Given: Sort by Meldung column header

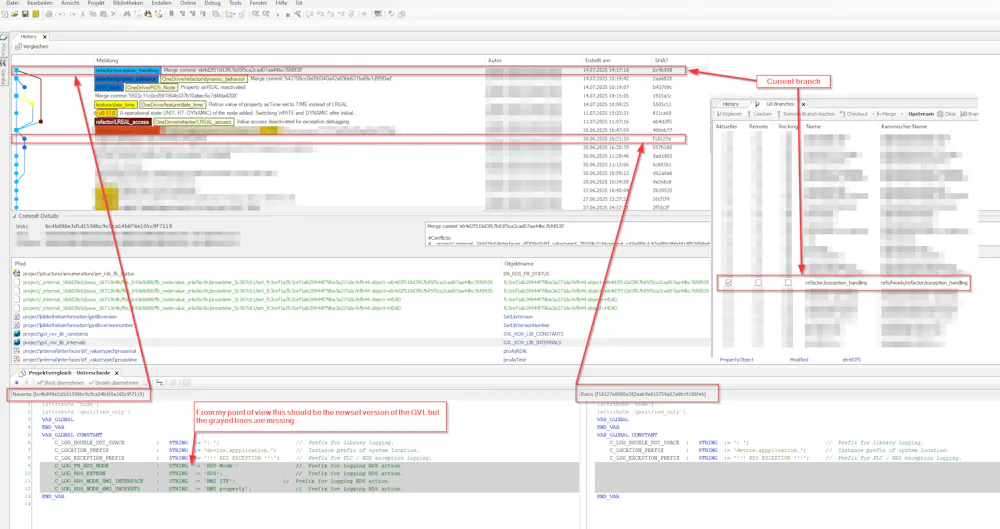Looking at the screenshot, I should [x=107, y=60].
